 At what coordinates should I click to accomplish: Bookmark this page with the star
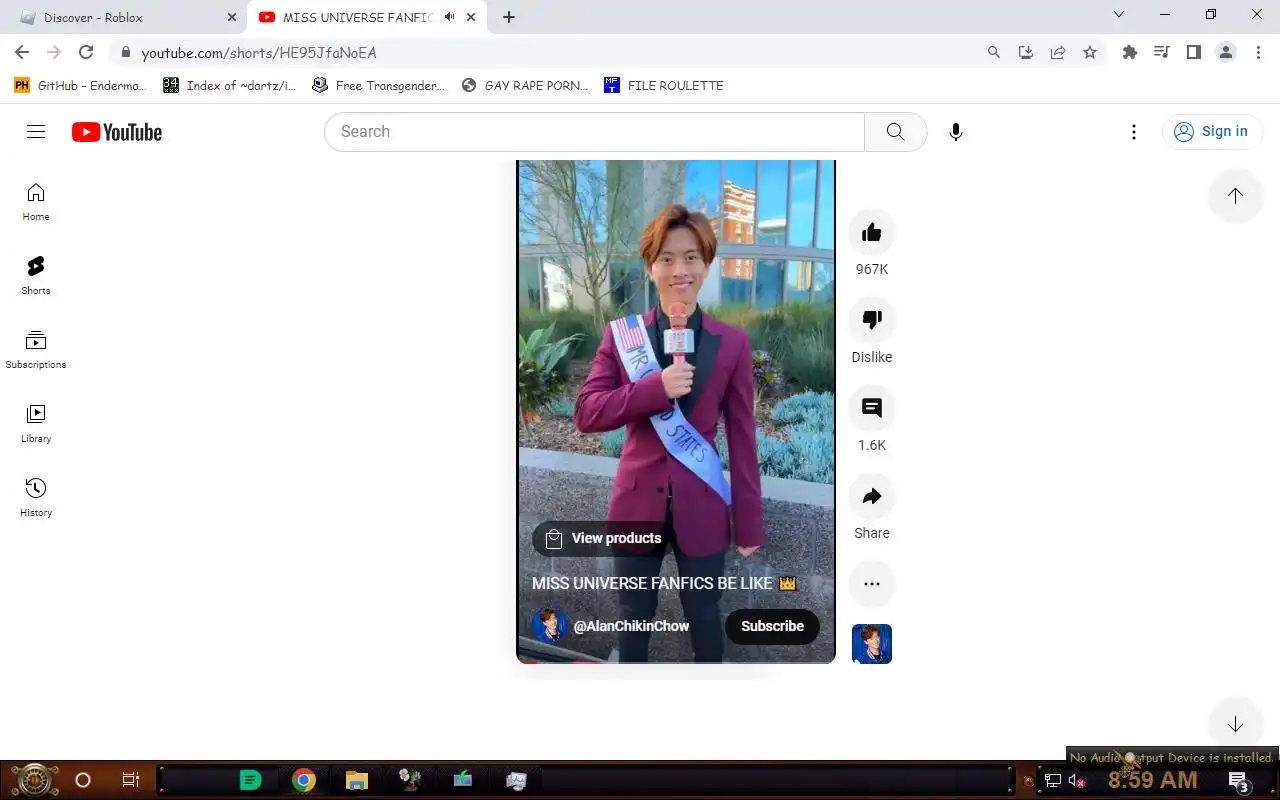coord(1090,52)
